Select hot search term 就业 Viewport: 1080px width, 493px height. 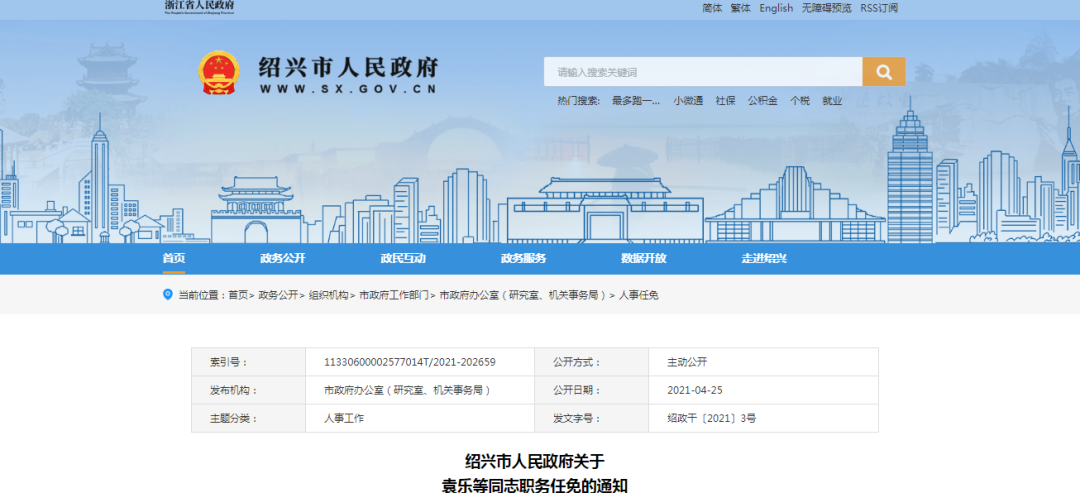(x=832, y=101)
